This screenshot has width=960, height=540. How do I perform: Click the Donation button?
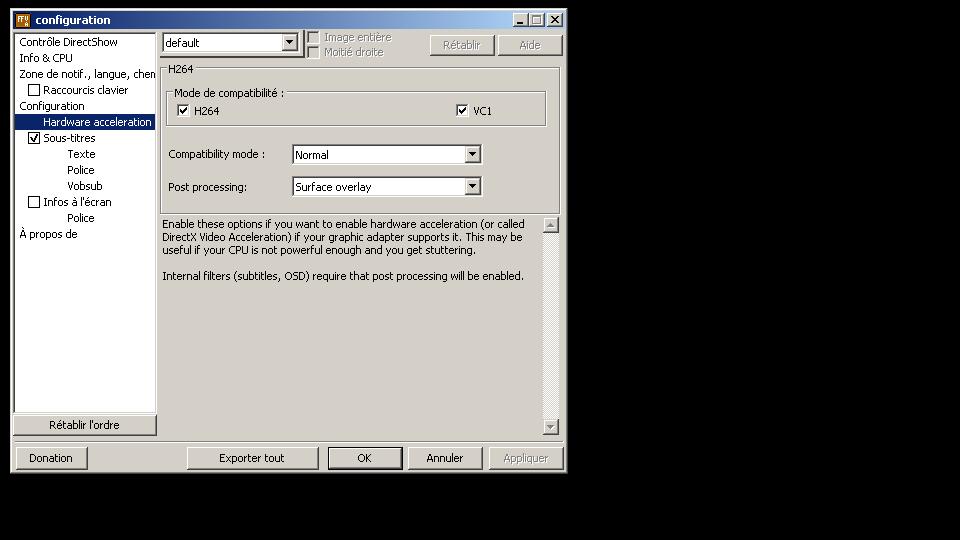click(x=51, y=458)
